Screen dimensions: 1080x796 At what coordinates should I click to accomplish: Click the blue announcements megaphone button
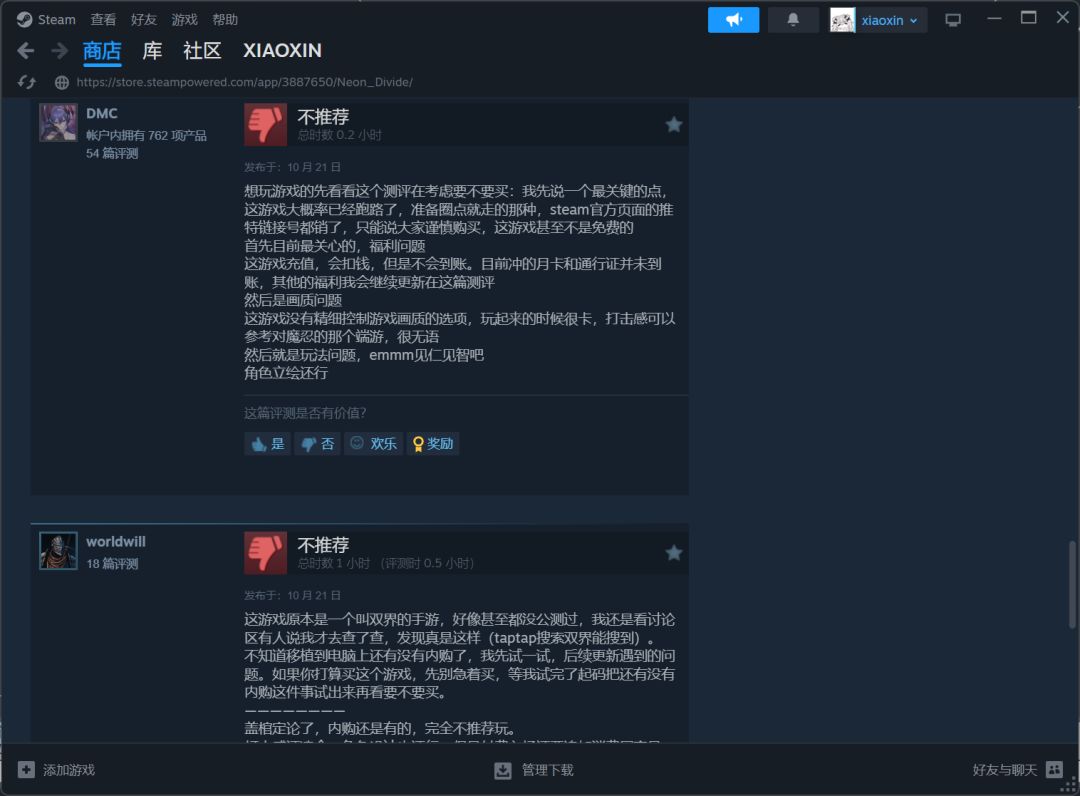click(x=734, y=20)
